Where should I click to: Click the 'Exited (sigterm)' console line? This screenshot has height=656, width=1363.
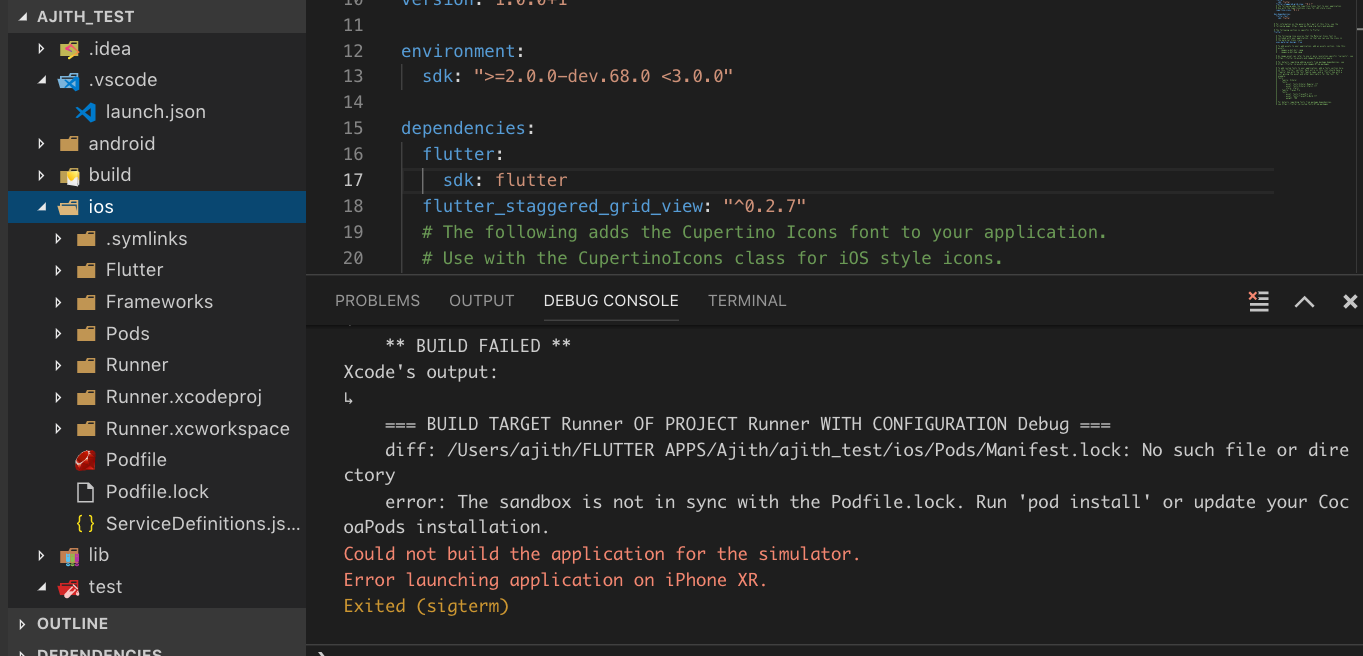coord(426,606)
